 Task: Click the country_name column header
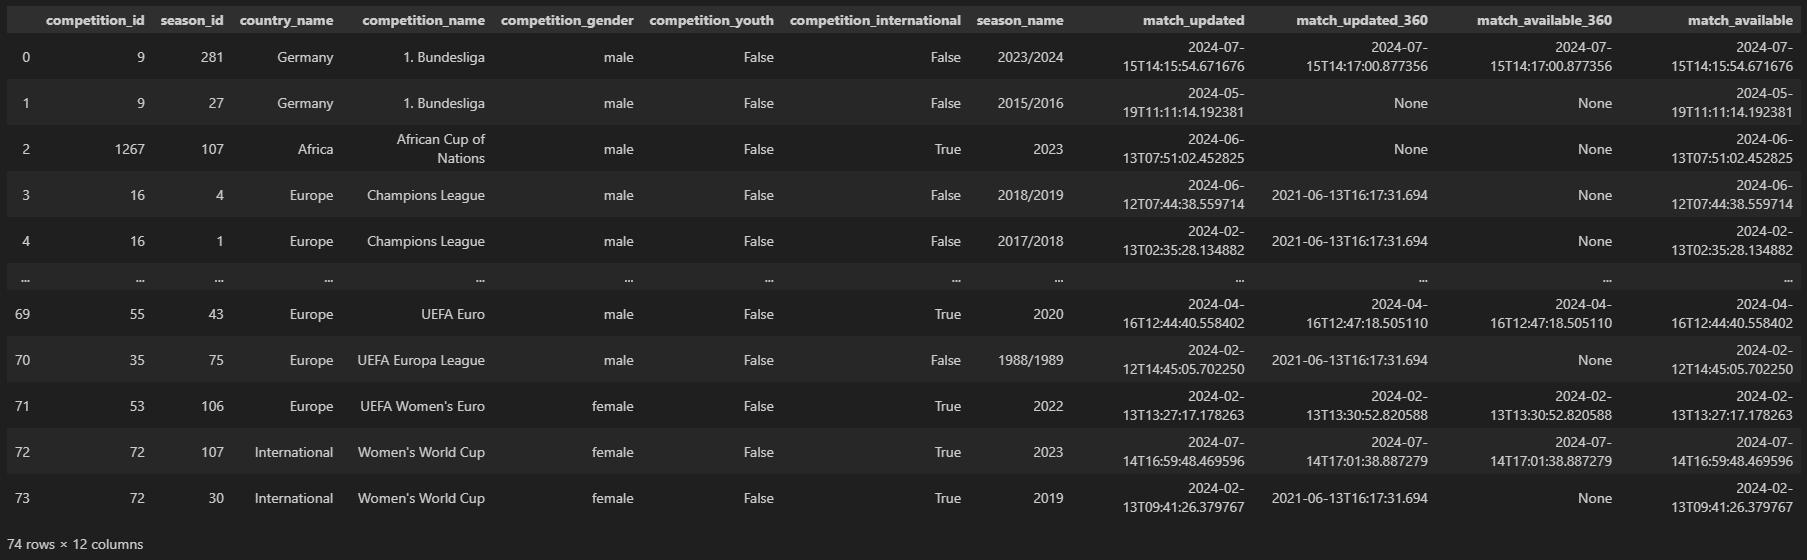[287, 20]
